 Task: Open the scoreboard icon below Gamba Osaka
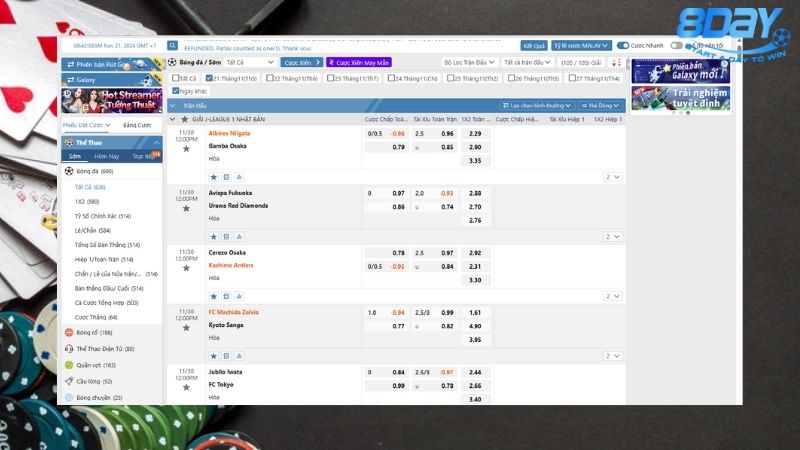click(227, 177)
